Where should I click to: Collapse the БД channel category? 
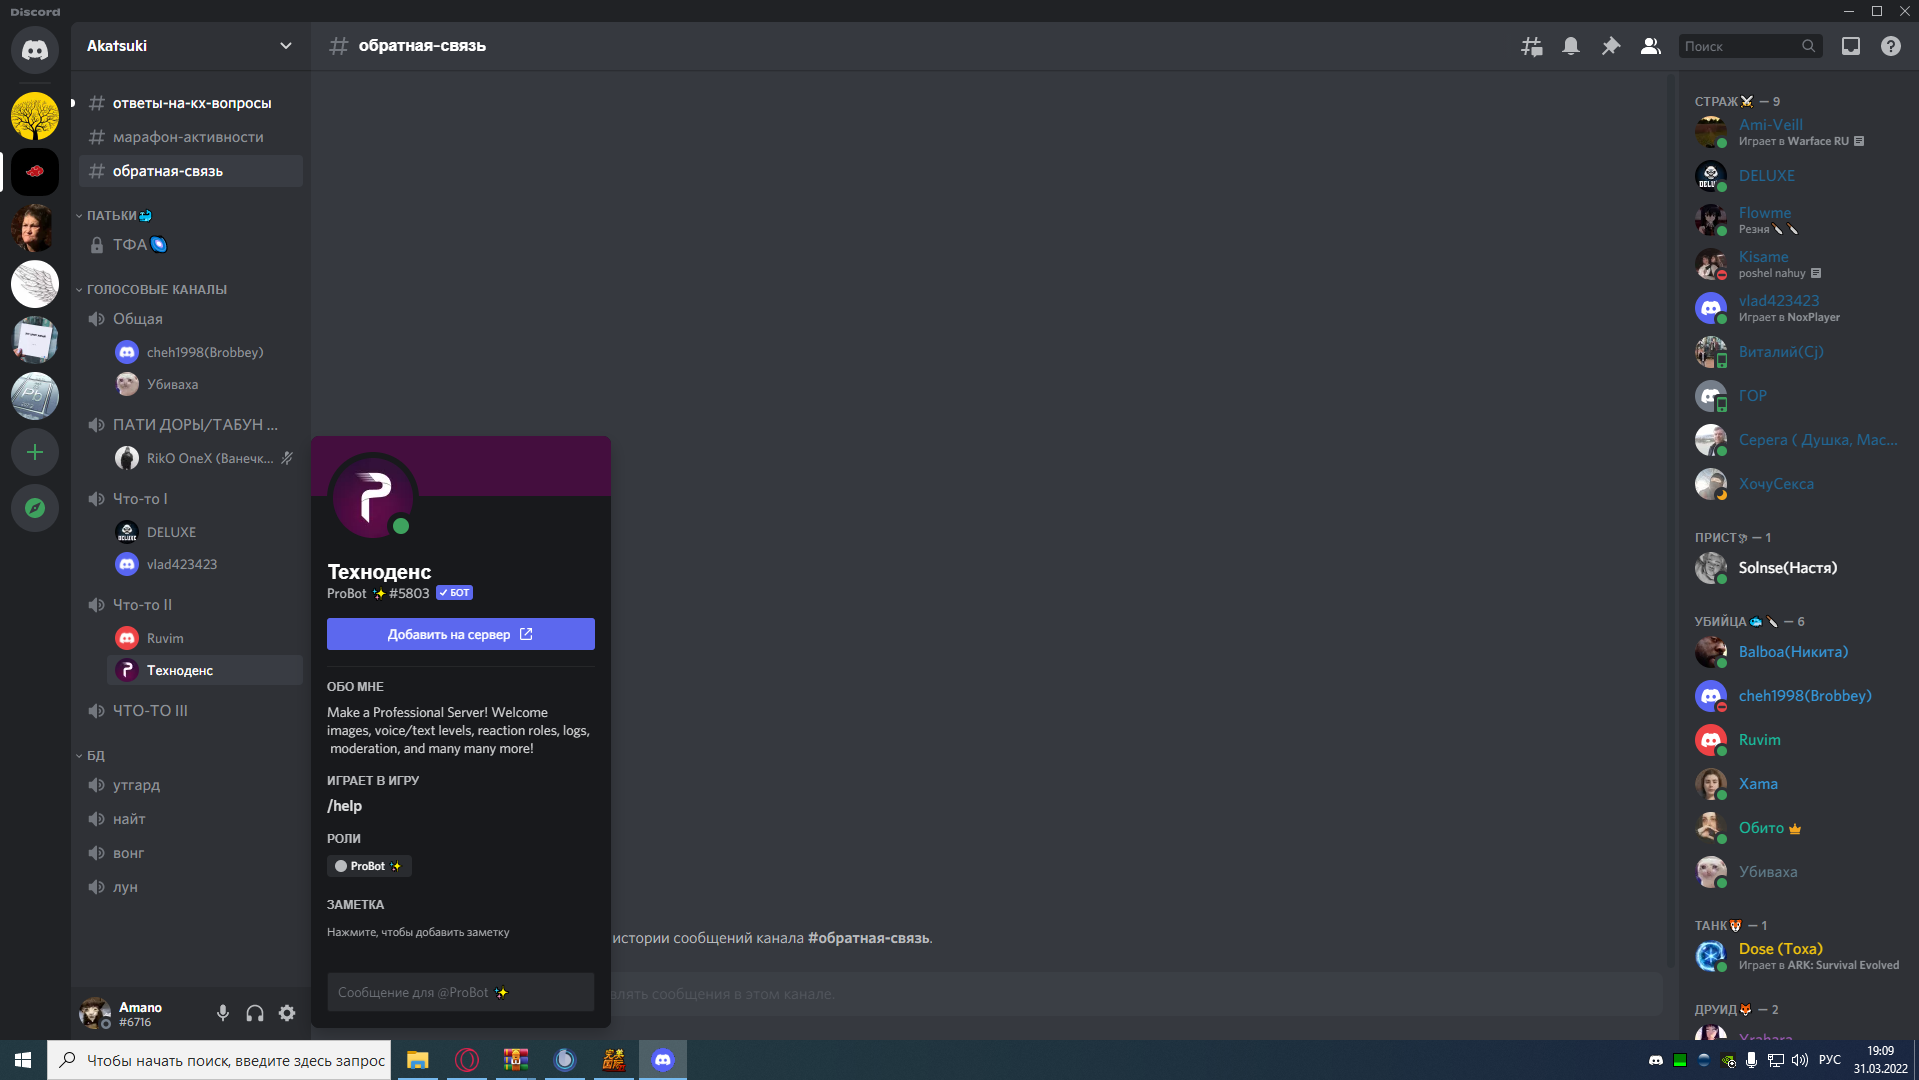coord(95,755)
